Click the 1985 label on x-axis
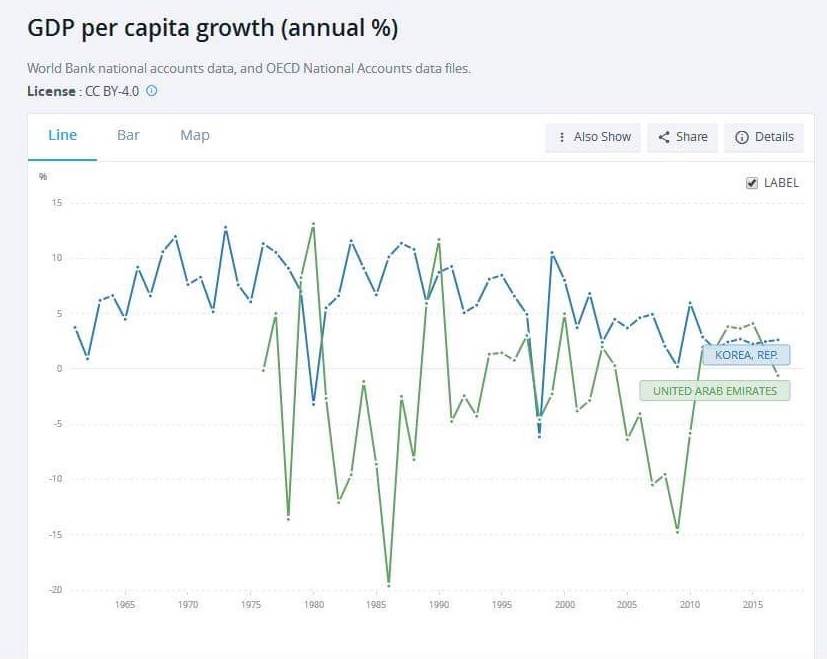This screenshot has width=827, height=659. tap(376, 605)
